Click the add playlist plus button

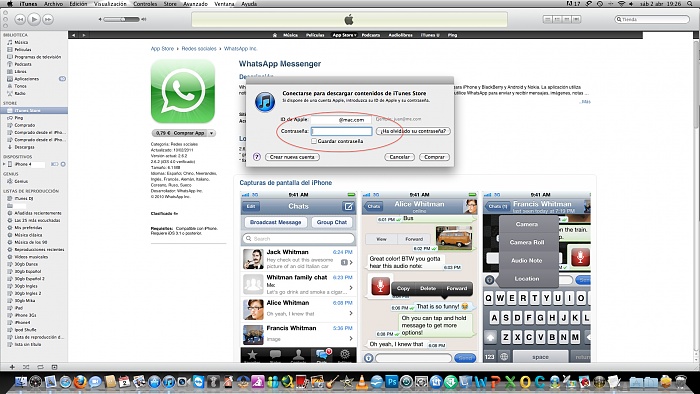point(12,367)
